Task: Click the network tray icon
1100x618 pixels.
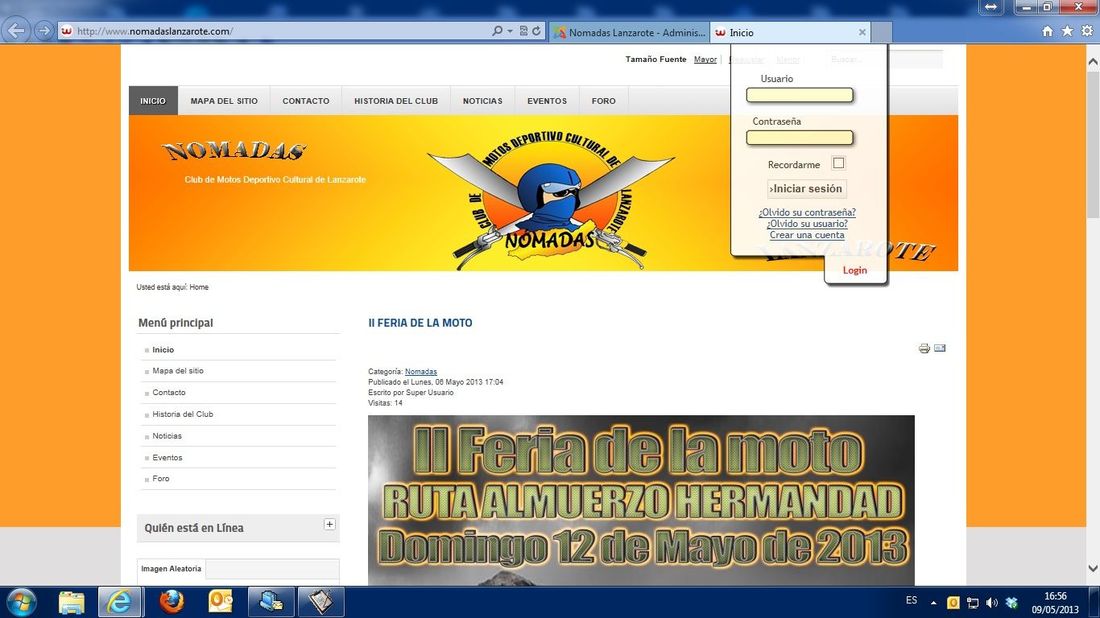Action: pos(972,603)
